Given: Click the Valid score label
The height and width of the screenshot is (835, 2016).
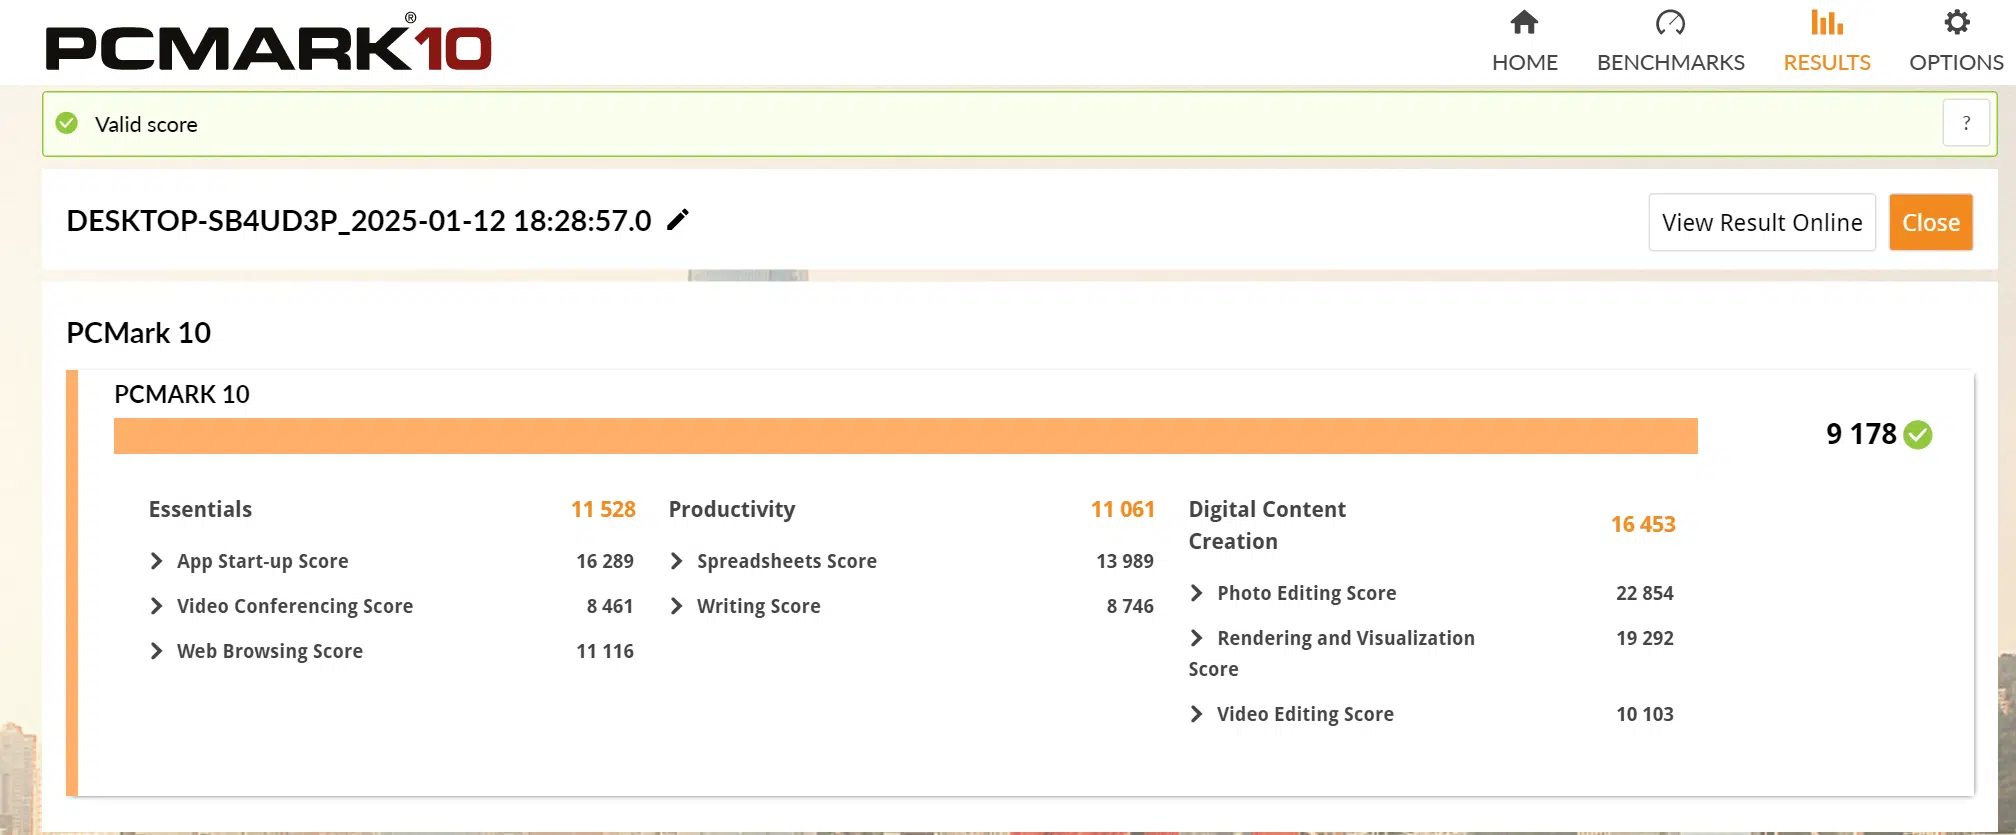Looking at the screenshot, I should (x=146, y=124).
